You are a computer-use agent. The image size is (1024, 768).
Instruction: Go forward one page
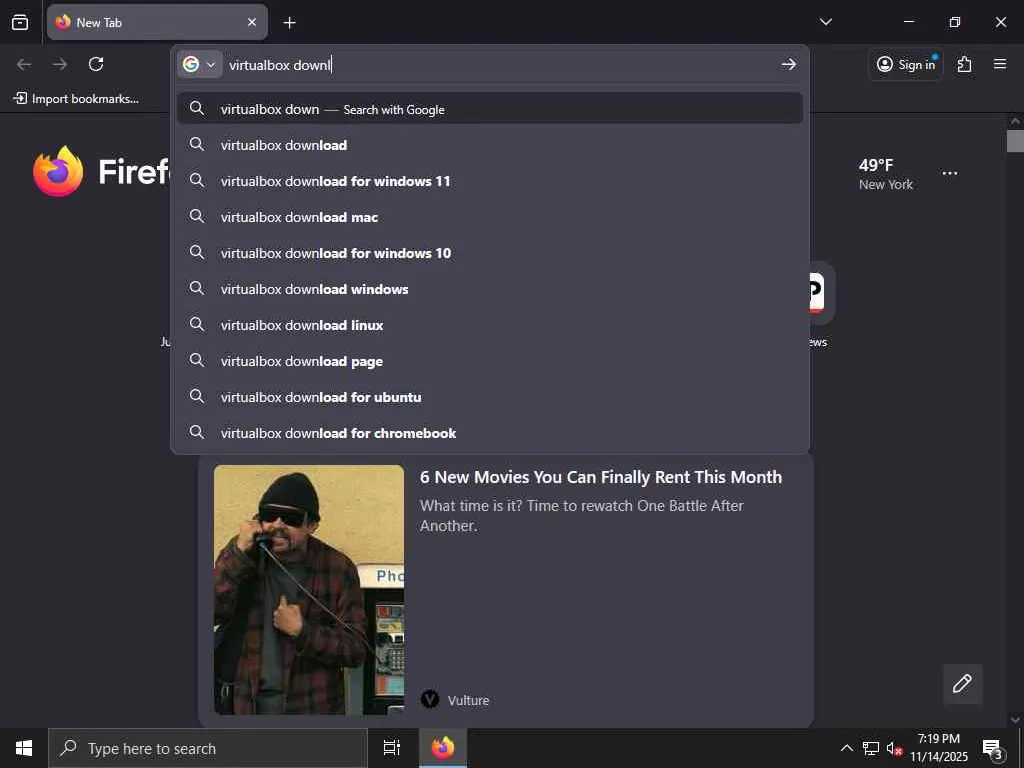60,64
